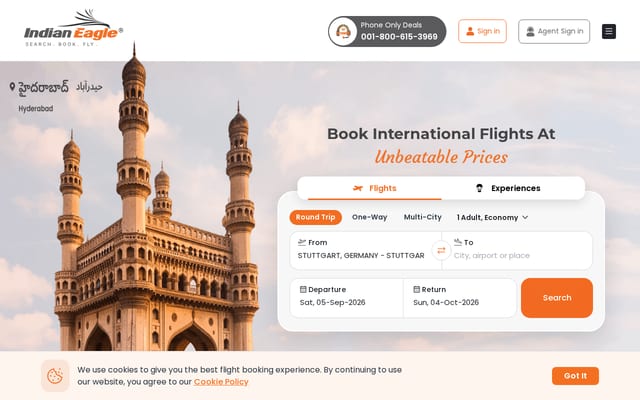Click the Agent Sign in button
Screen dimensions: 640x400
point(554,31)
